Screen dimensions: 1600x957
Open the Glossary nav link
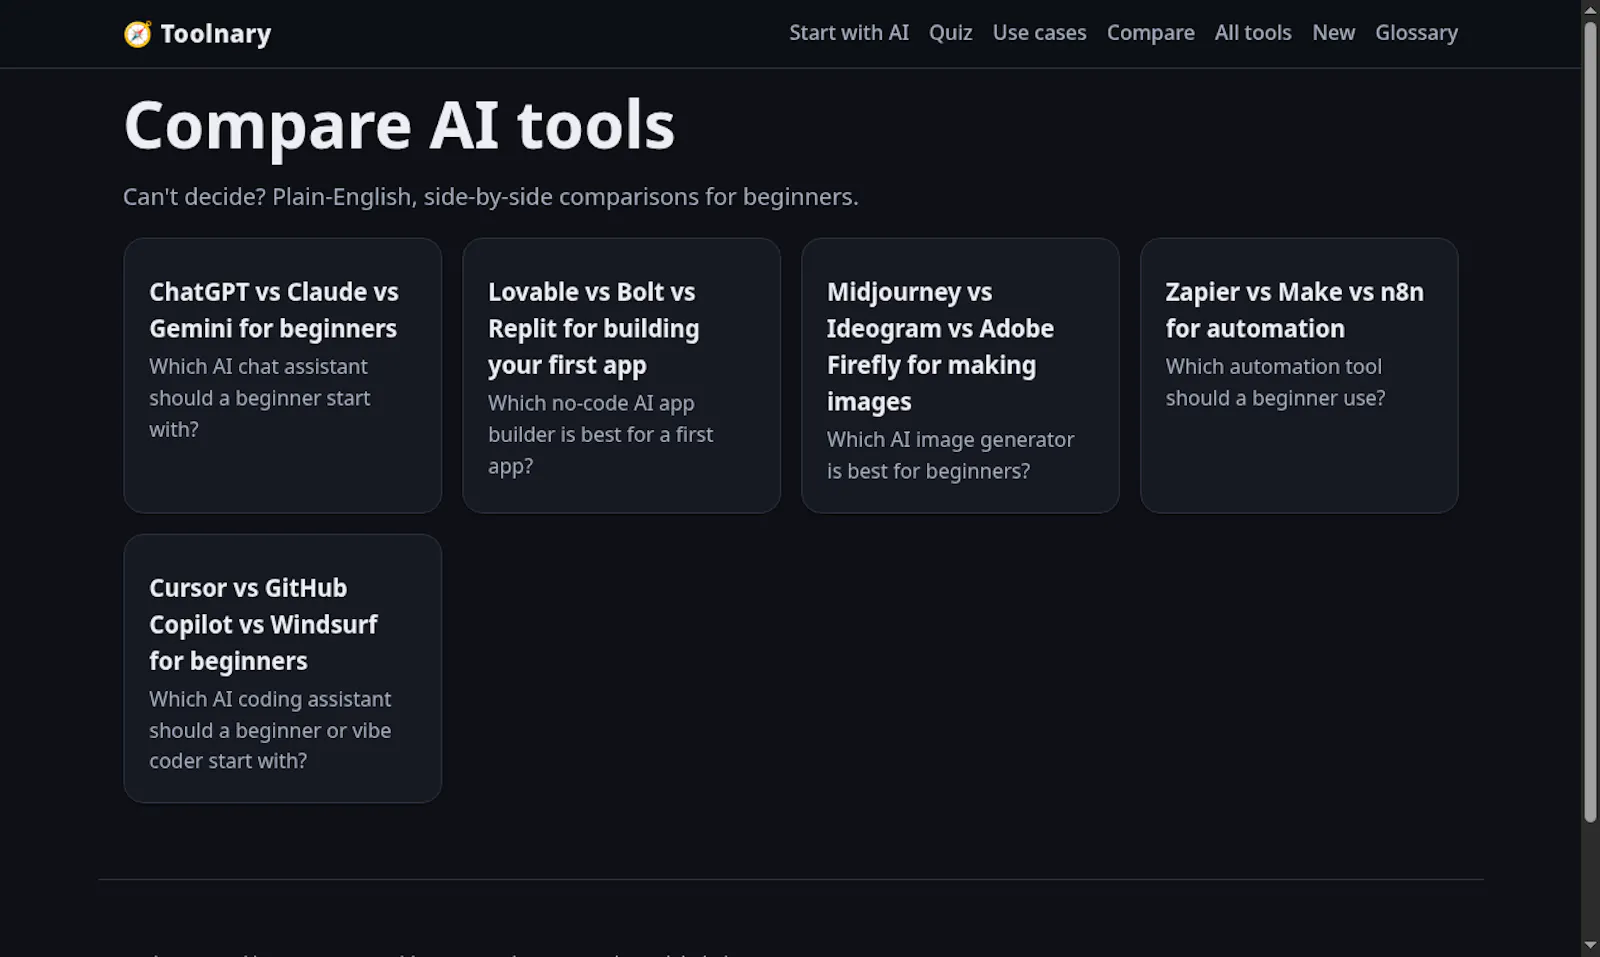click(1416, 33)
